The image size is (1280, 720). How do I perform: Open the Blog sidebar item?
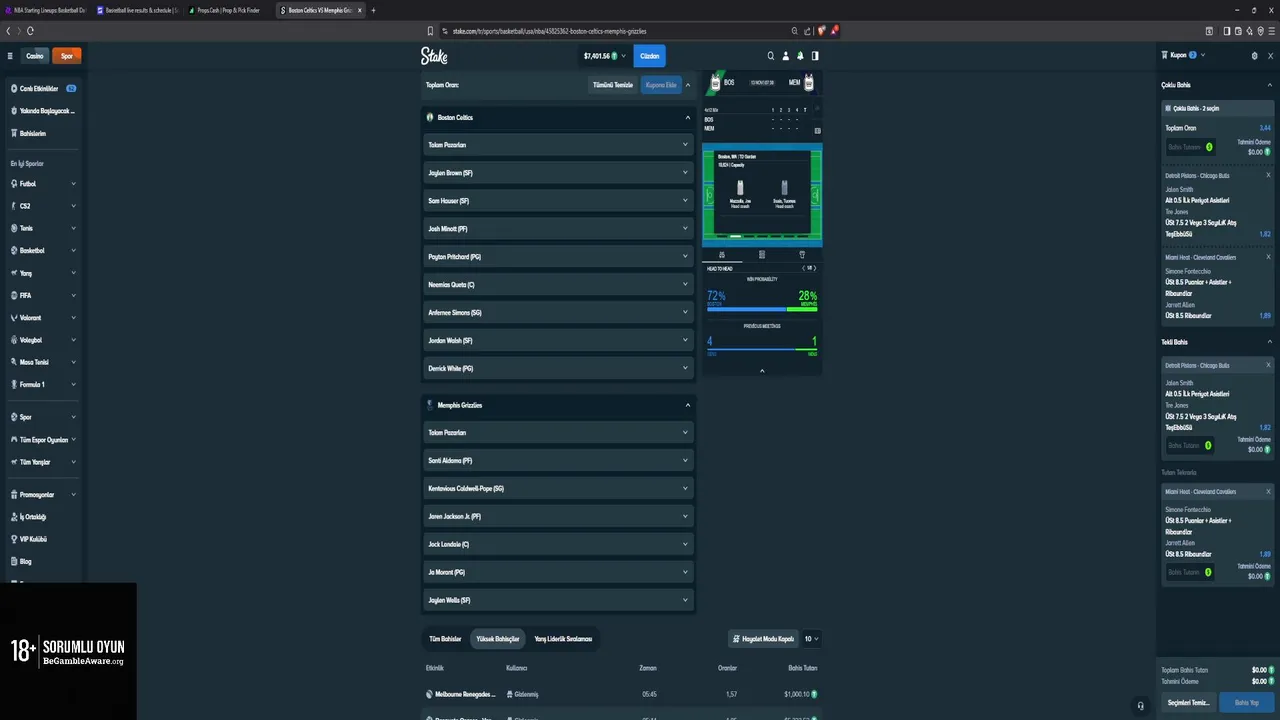coord(43,561)
